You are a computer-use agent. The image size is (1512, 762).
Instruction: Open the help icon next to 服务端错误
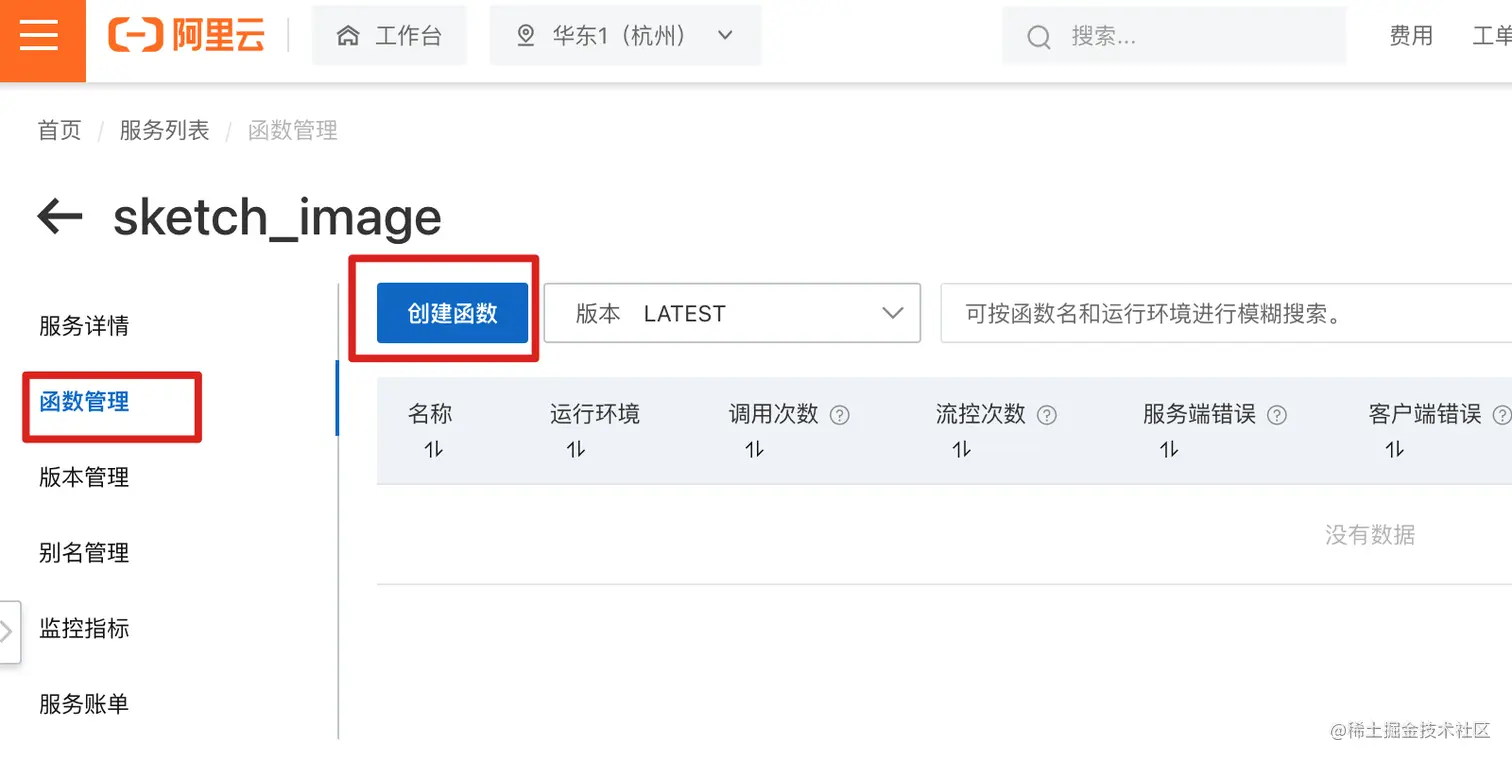pos(1276,414)
